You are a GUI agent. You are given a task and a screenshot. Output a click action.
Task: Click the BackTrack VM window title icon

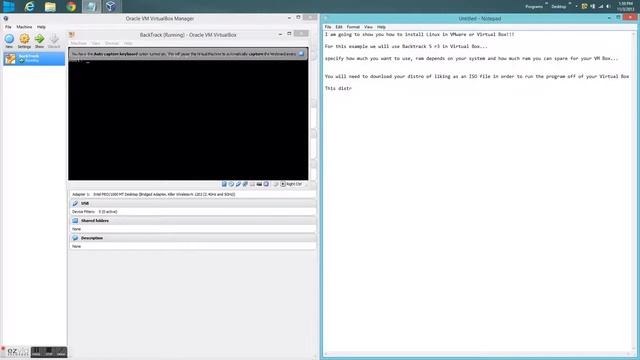click(x=71, y=35)
